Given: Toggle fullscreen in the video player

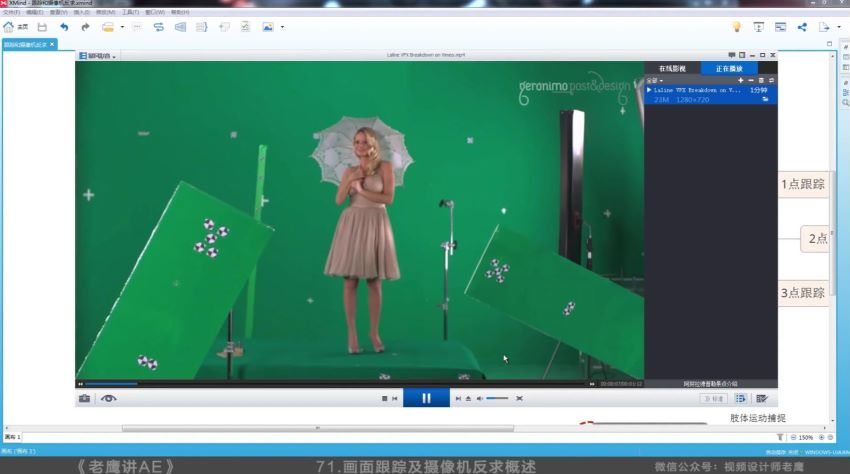Looking at the screenshot, I should point(519,398).
